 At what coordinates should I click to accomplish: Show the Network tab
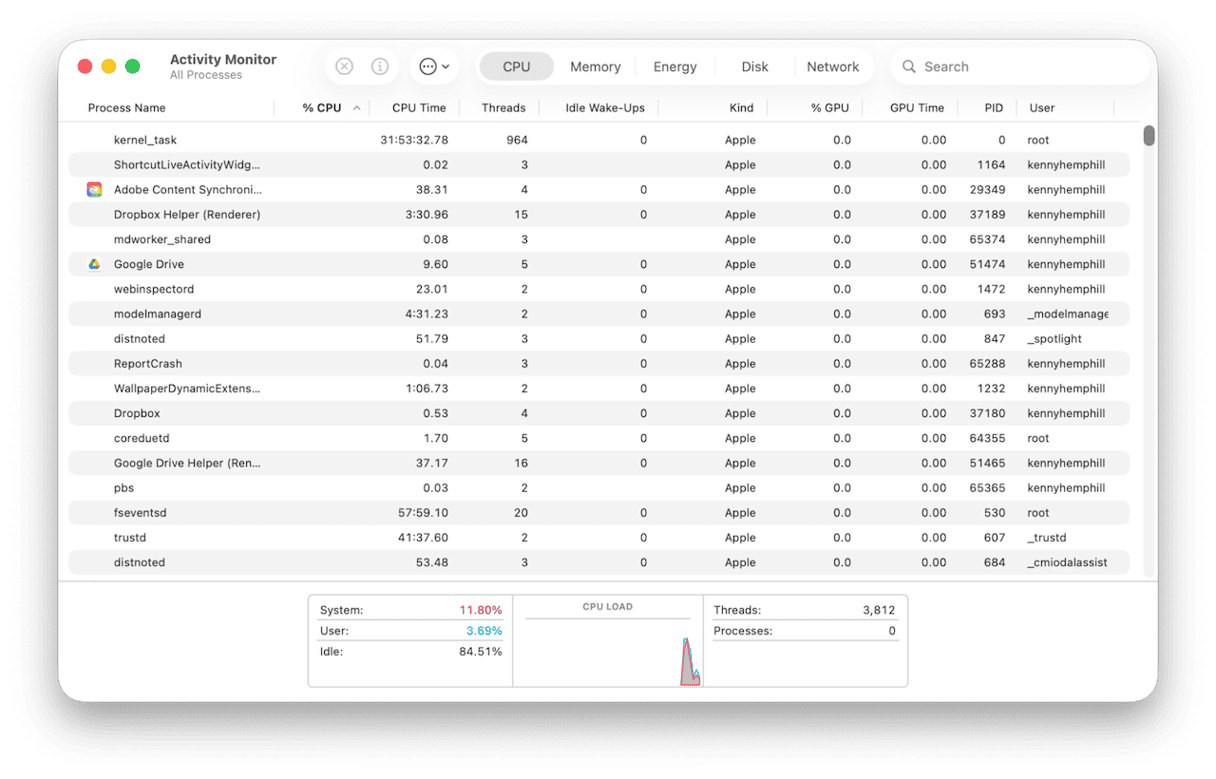832,67
